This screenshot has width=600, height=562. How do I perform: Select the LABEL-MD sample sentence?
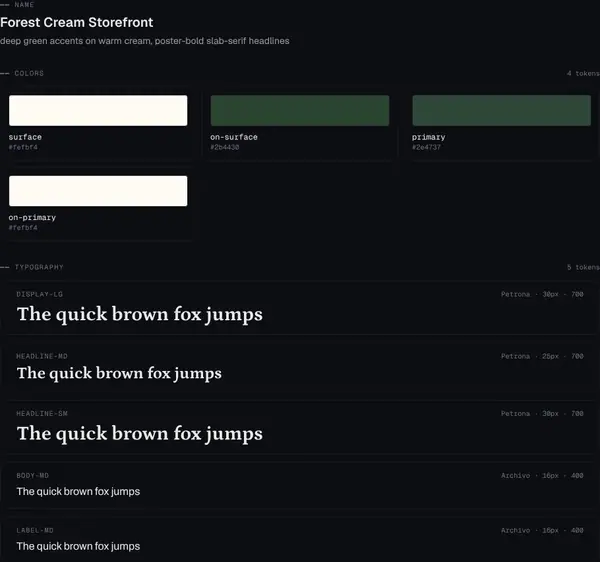click(78, 546)
